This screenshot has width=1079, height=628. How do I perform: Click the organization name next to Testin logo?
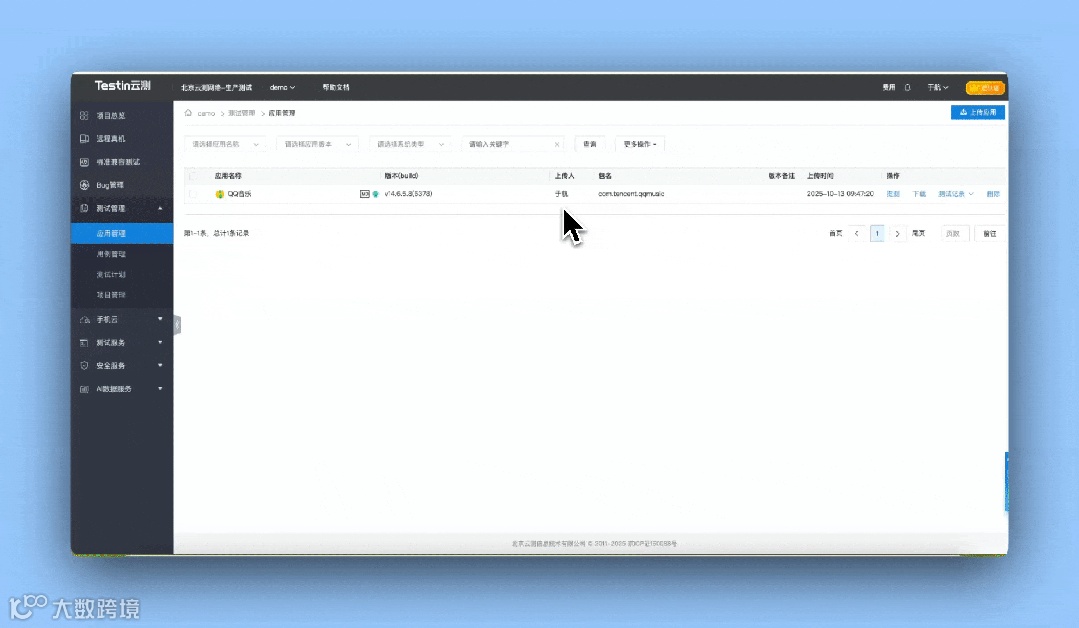click(x=216, y=87)
